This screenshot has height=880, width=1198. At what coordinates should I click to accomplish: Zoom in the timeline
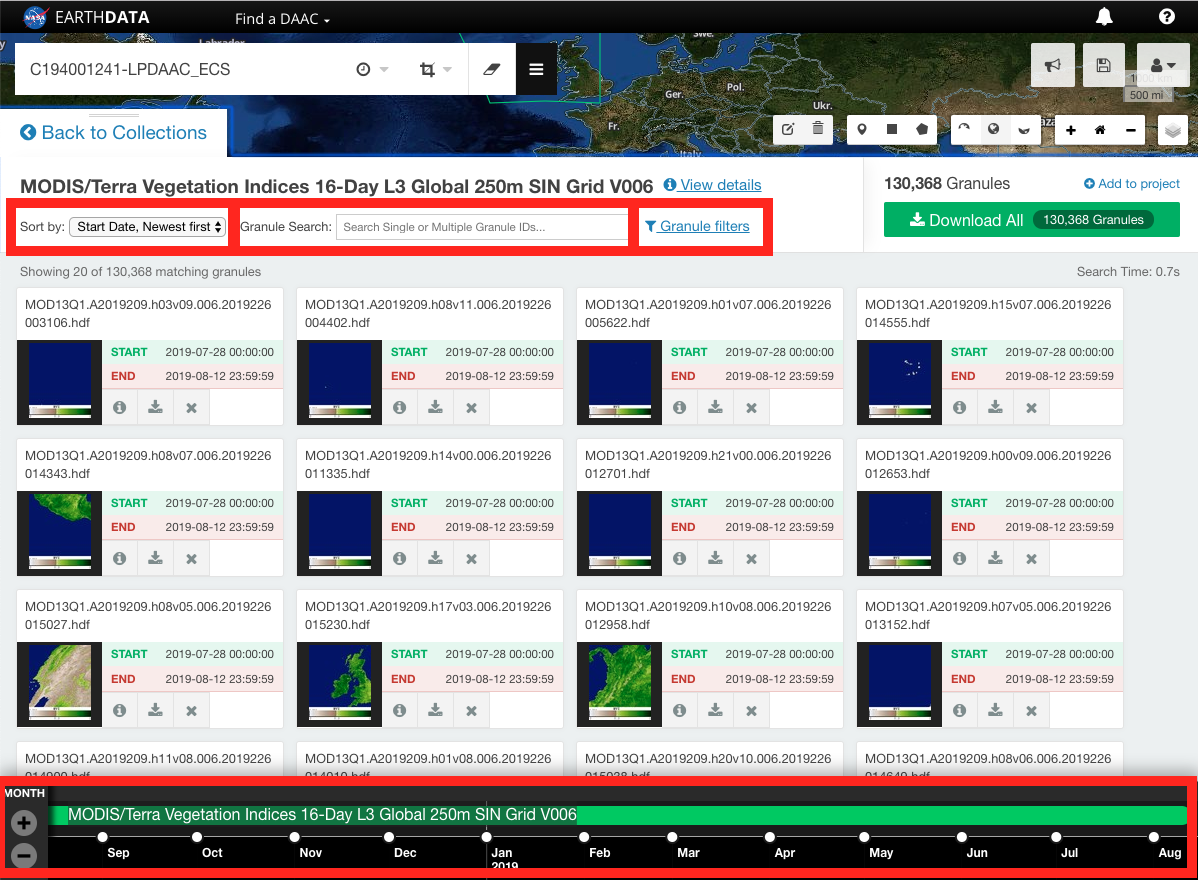click(24, 823)
